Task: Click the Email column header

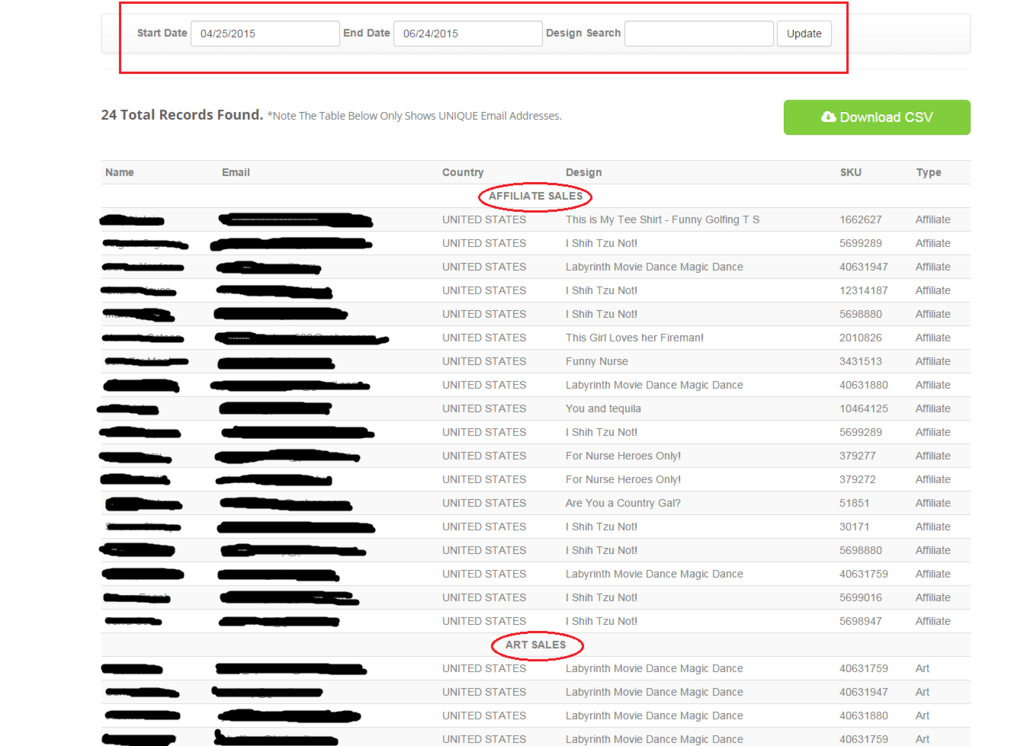Action: (x=236, y=172)
